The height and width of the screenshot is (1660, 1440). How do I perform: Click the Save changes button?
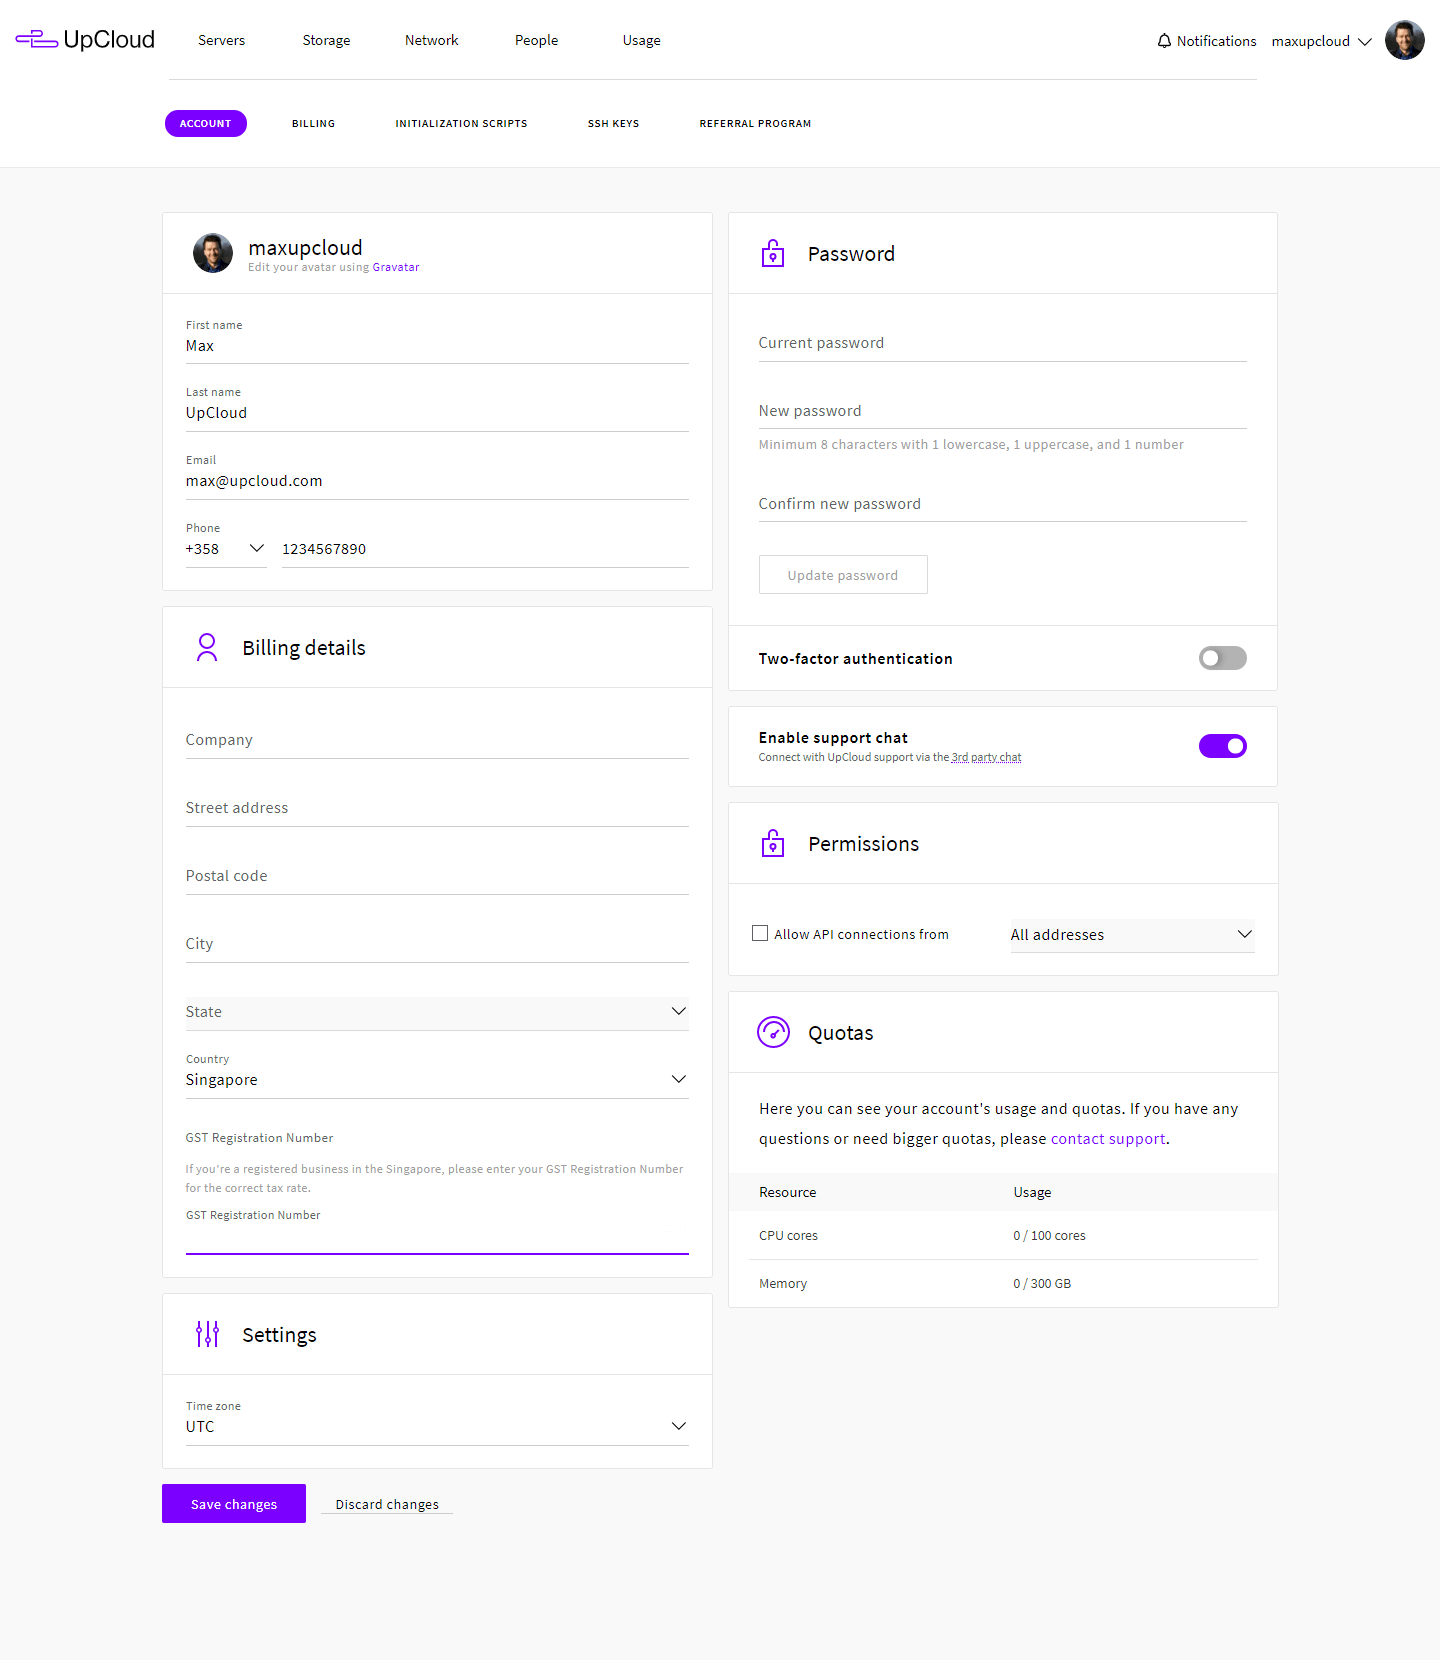point(234,1504)
